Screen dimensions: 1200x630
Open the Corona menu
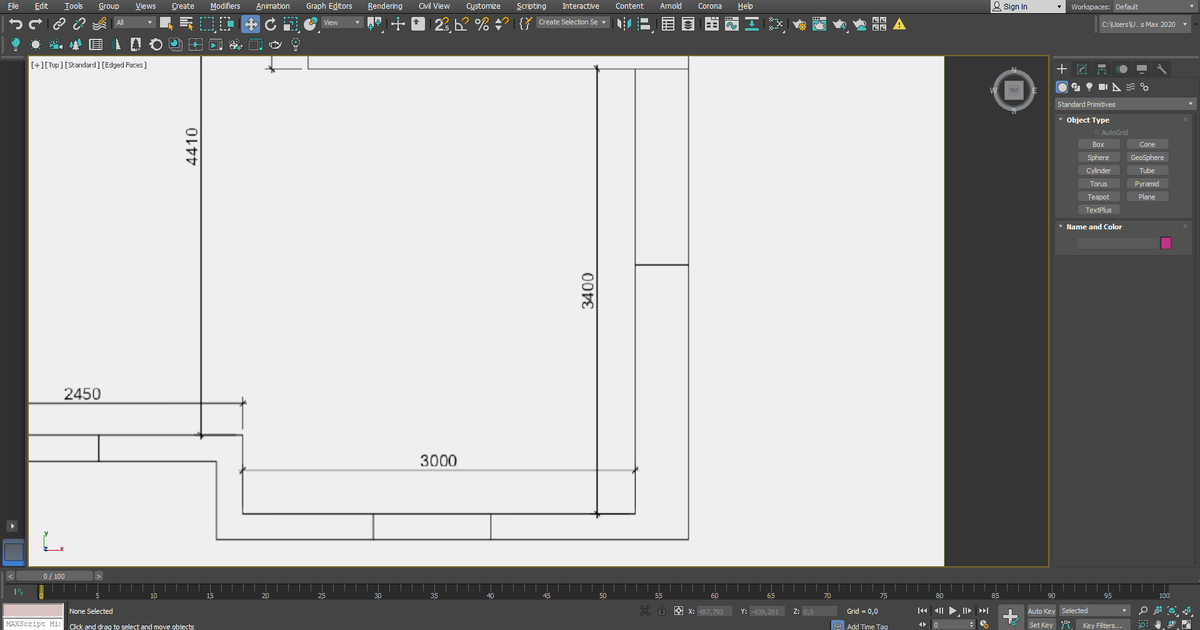click(710, 6)
